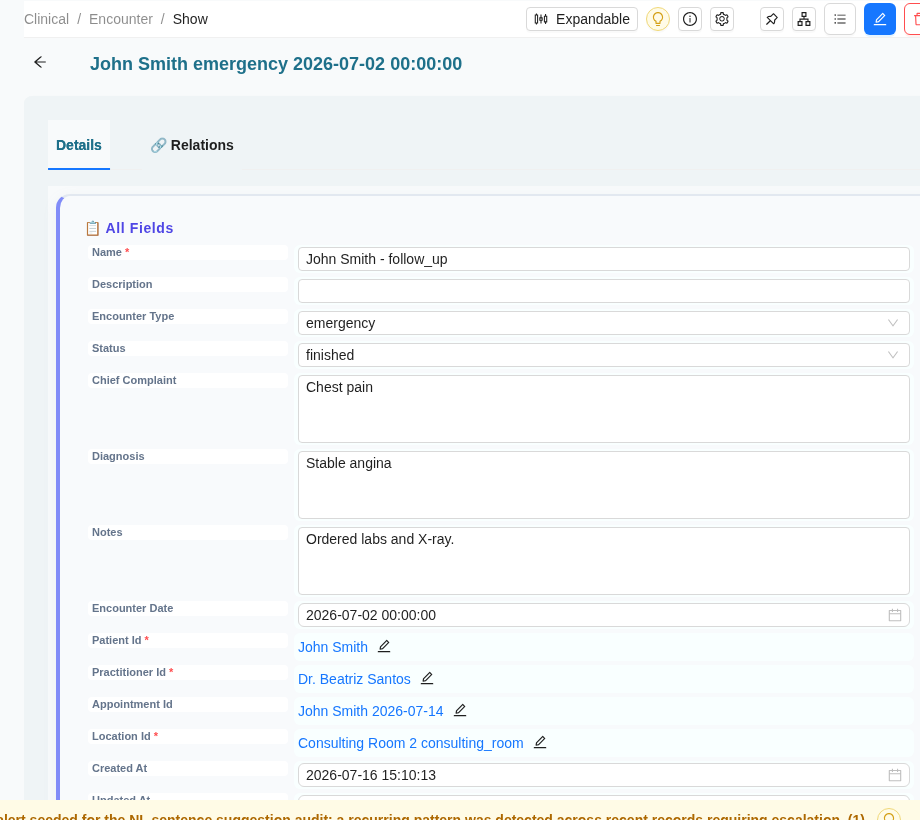This screenshot has height=820, width=920.
Task: Click the Clinical breadcrumb
Action: (46, 19)
